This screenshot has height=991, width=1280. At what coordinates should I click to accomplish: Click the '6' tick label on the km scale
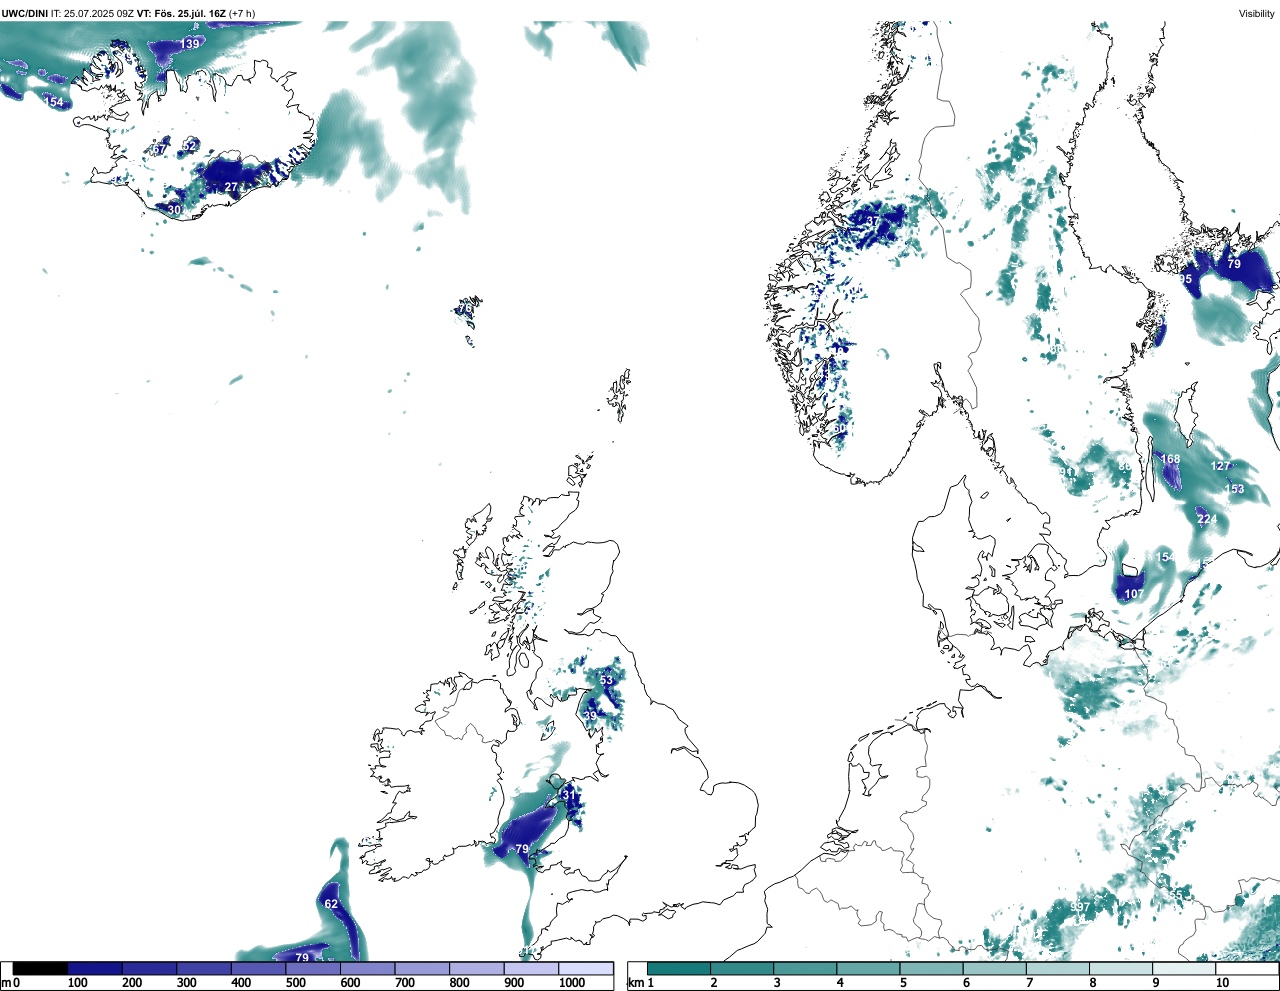click(x=966, y=983)
